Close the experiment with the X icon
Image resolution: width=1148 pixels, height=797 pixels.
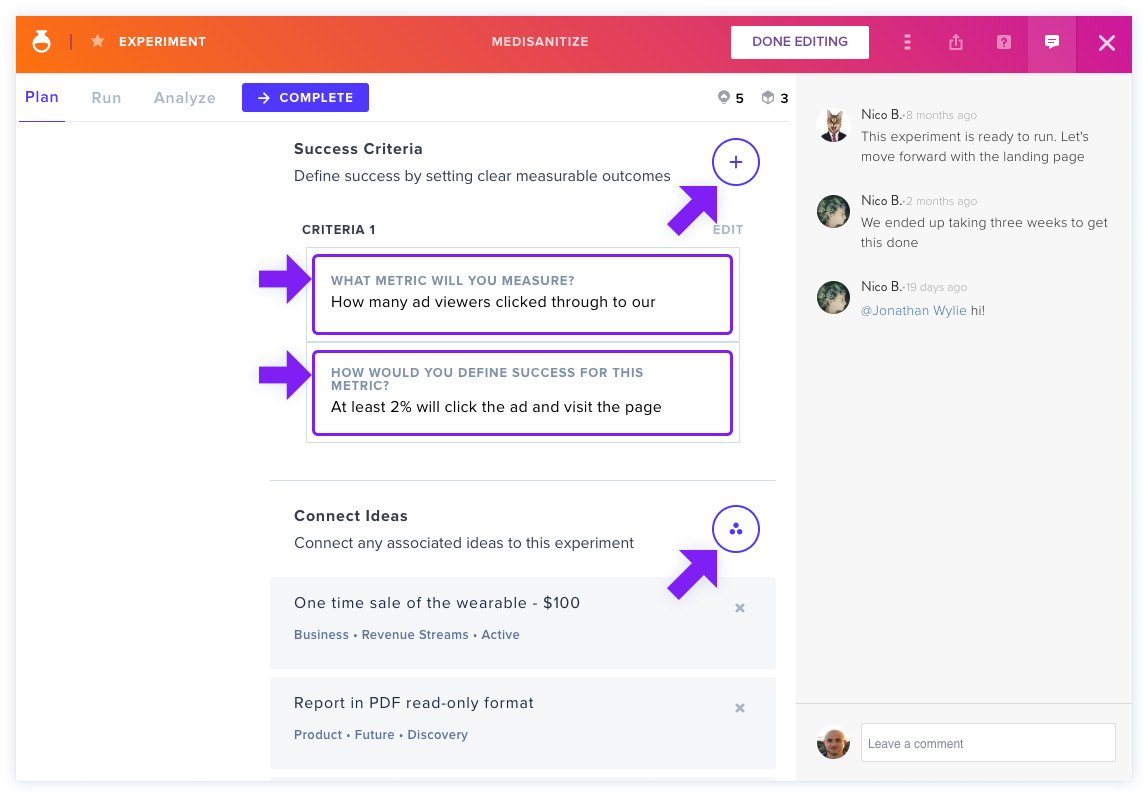click(1106, 42)
